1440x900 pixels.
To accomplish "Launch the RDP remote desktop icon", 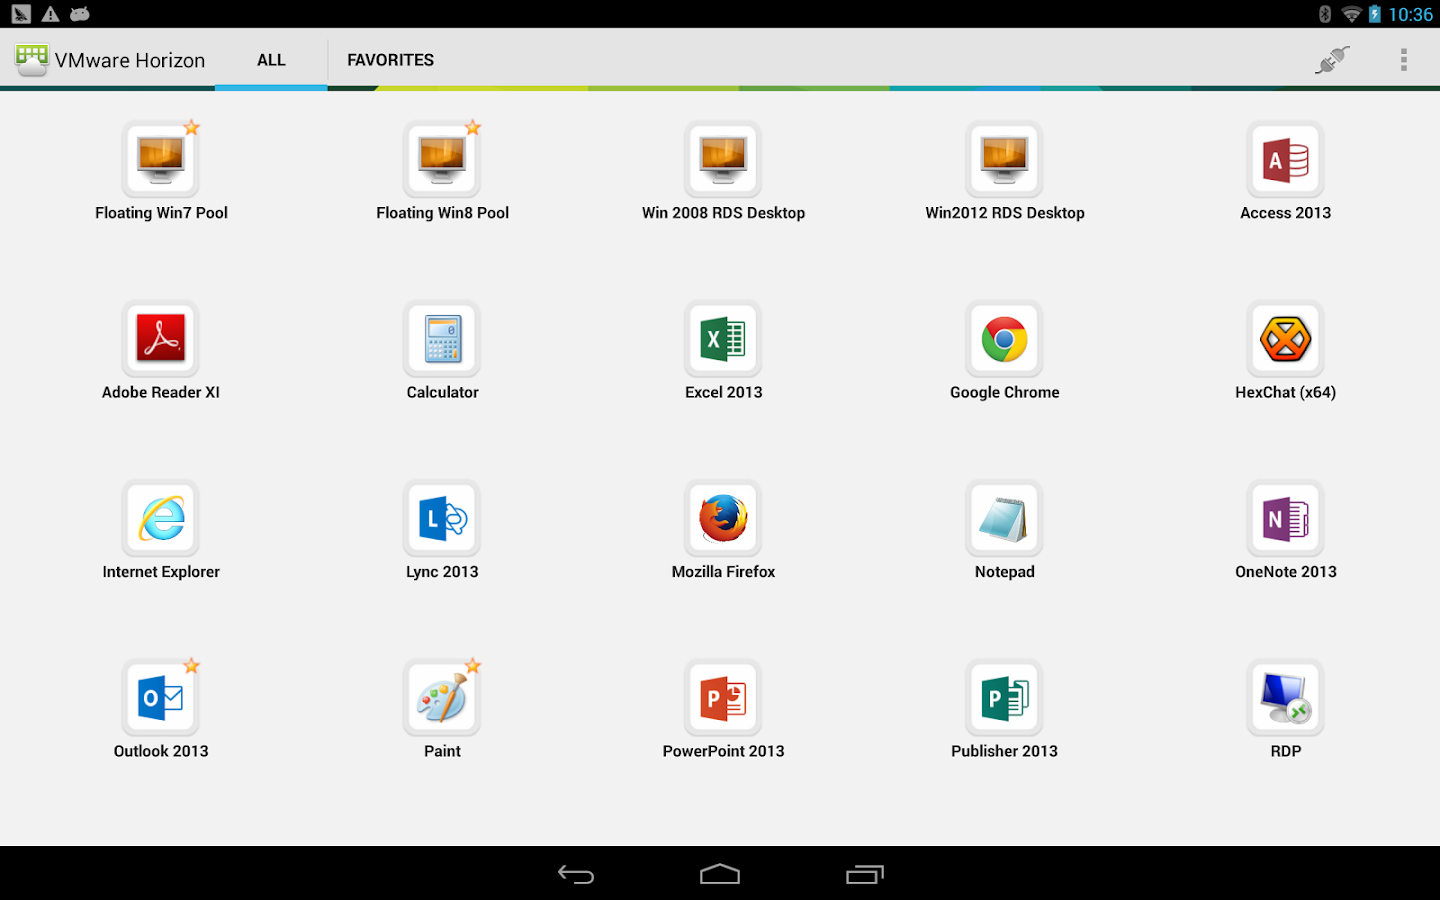I will click(1286, 698).
